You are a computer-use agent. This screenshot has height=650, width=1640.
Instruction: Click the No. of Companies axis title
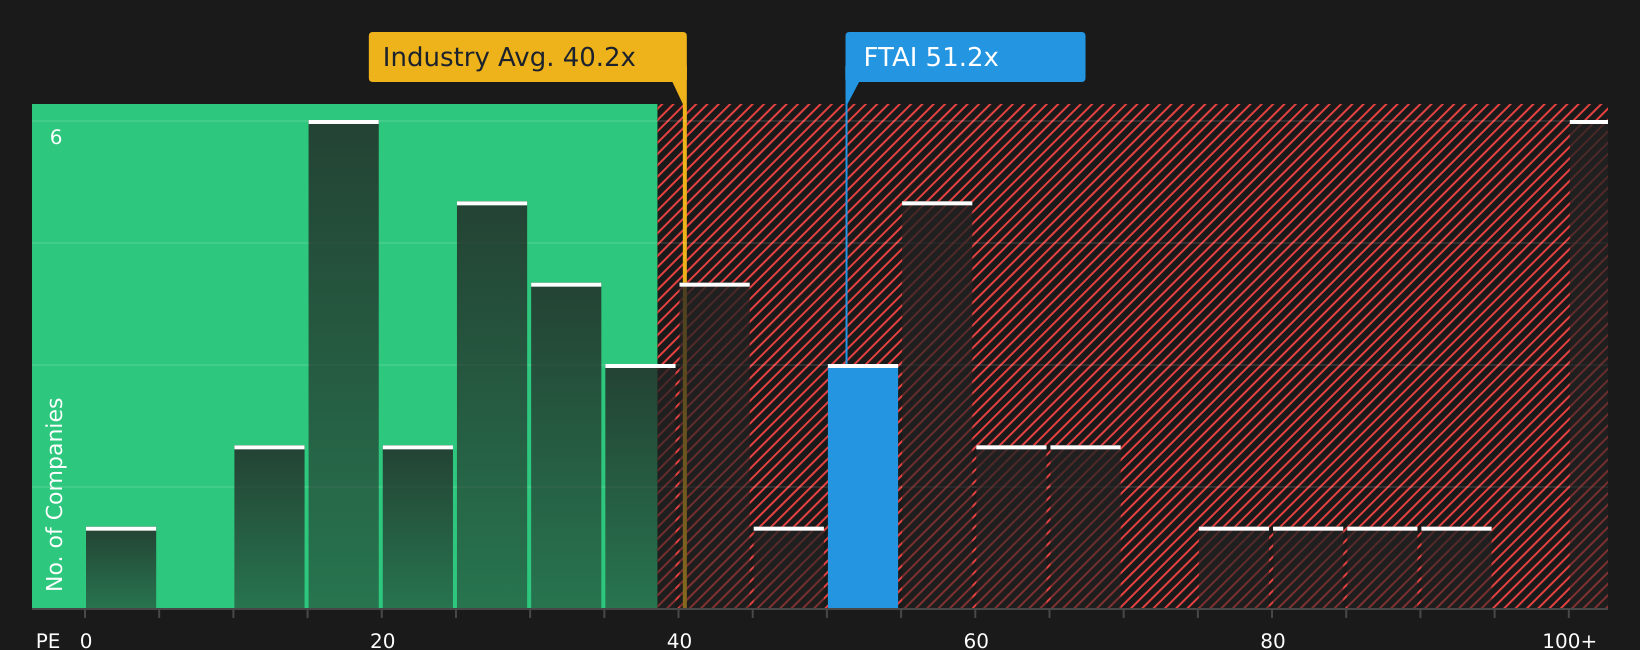coord(55,494)
